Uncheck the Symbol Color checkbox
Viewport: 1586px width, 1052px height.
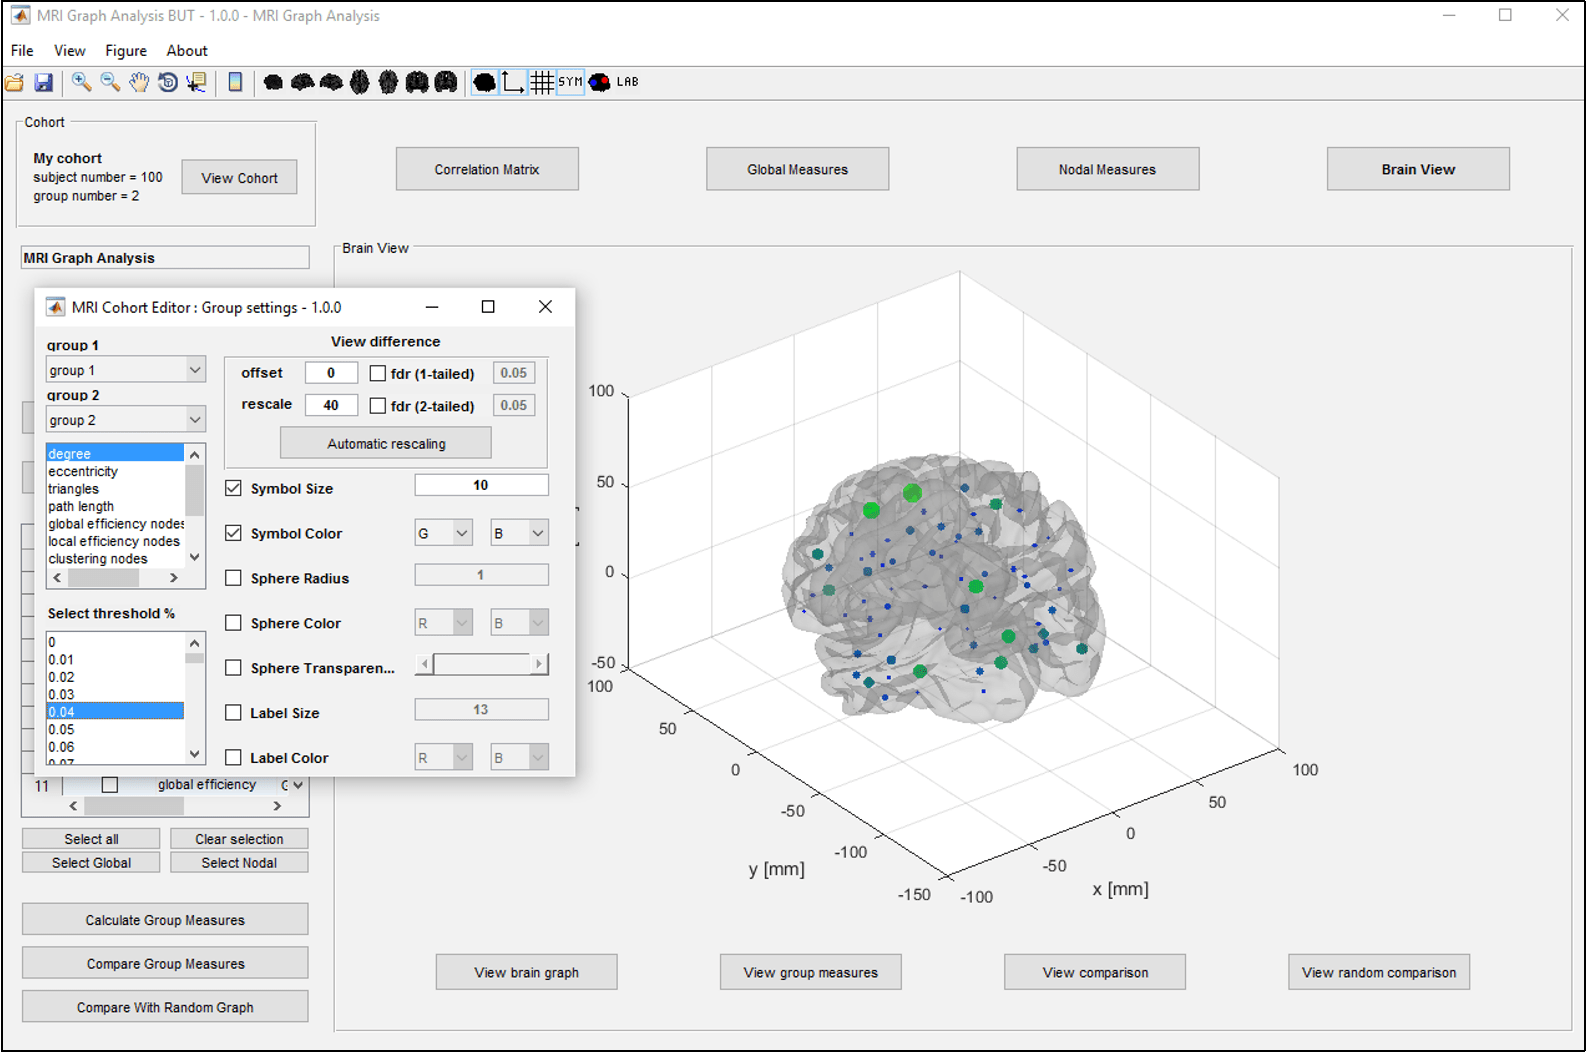[233, 533]
